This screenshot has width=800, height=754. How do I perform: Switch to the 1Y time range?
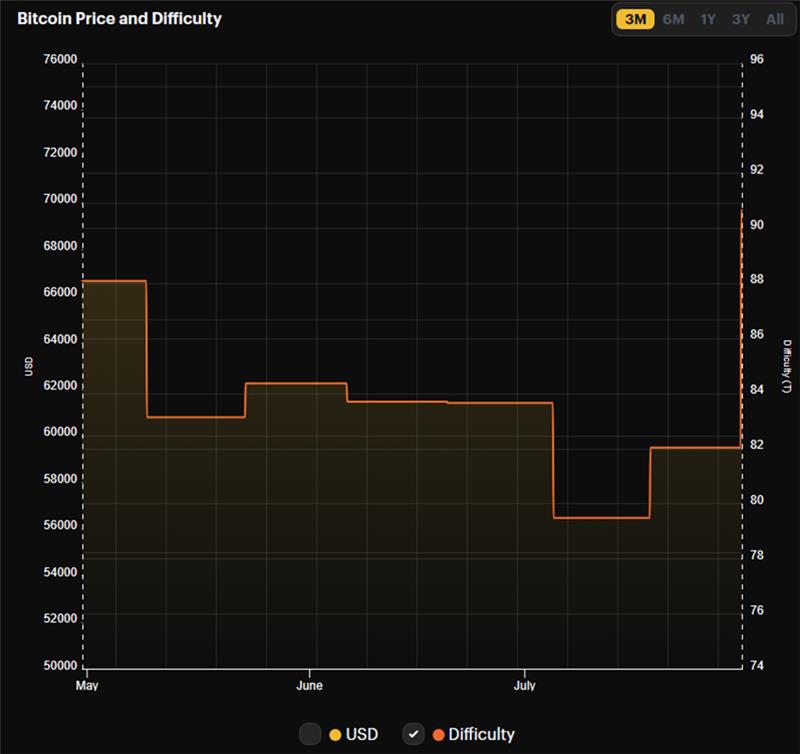click(x=708, y=19)
